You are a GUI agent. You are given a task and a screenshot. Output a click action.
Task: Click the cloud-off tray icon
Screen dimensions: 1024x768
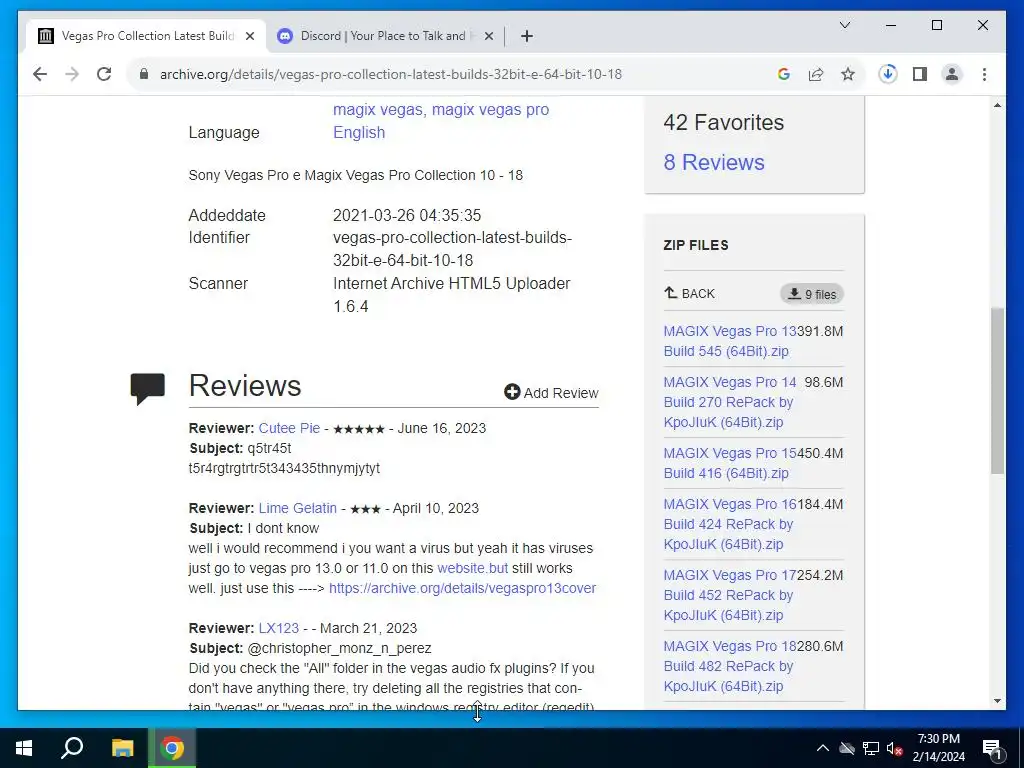(x=847, y=748)
